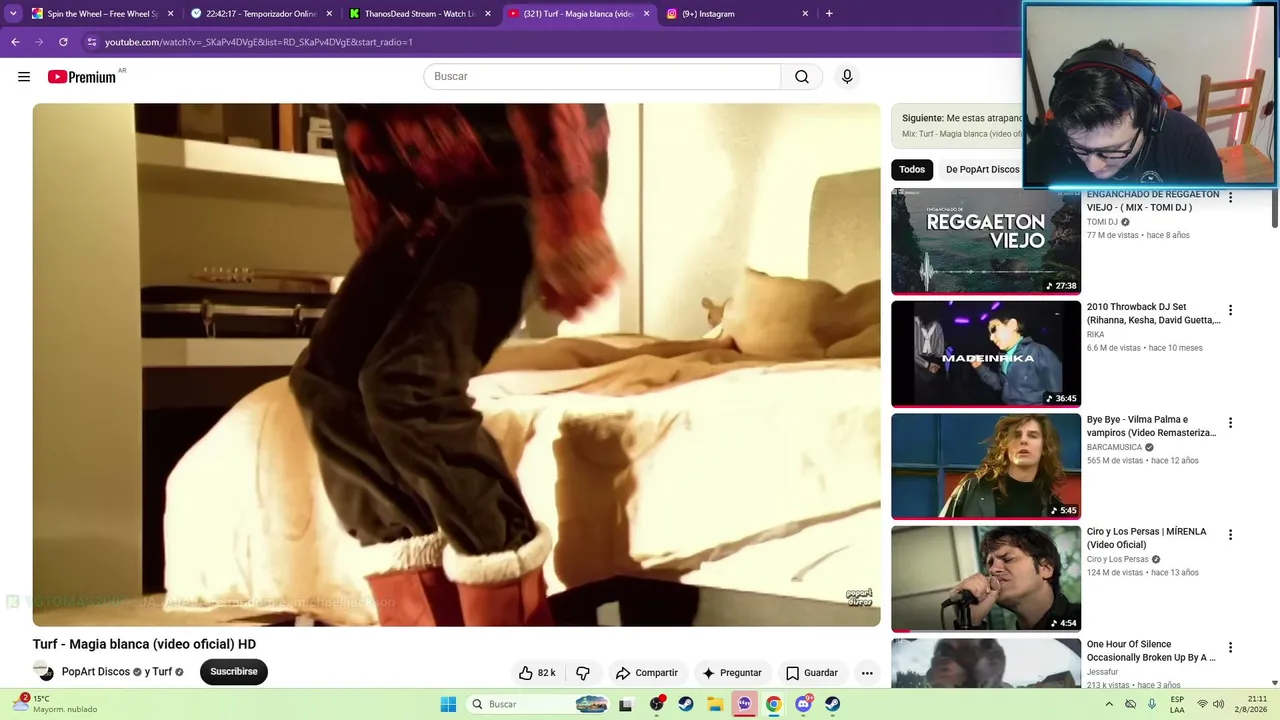Click the browser address bar URL
Screen dimensions: 1280x720
259,42
